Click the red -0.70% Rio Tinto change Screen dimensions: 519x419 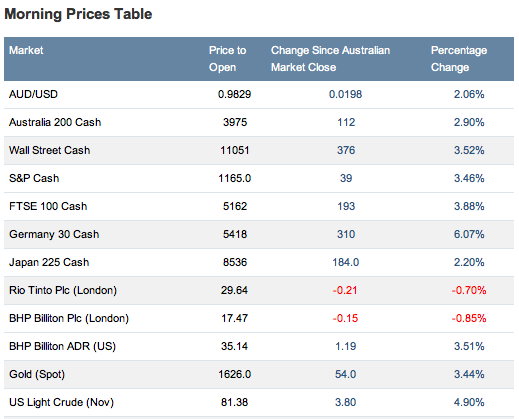(469, 290)
